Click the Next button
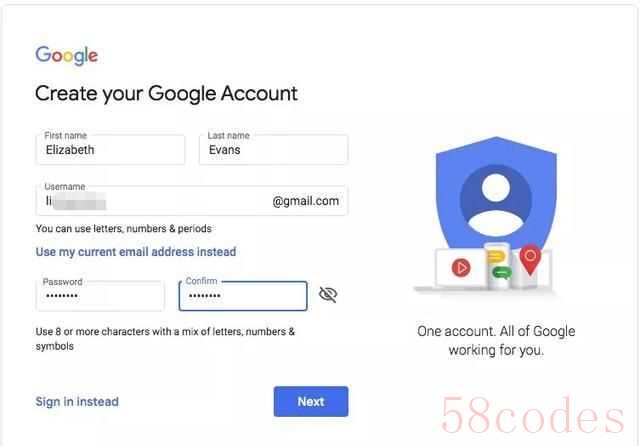The width and height of the screenshot is (640, 446). tap(311, 402)
